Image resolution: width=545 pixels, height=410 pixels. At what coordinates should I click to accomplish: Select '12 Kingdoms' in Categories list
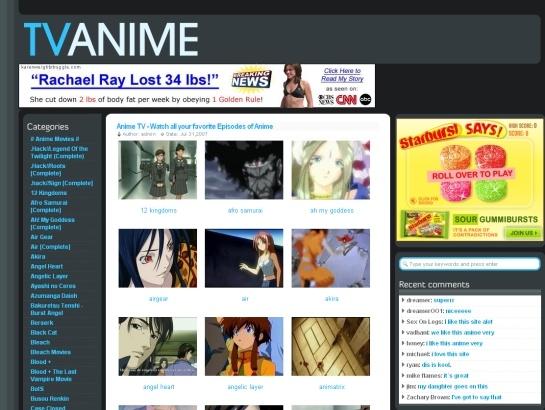(x=49, y=193)
